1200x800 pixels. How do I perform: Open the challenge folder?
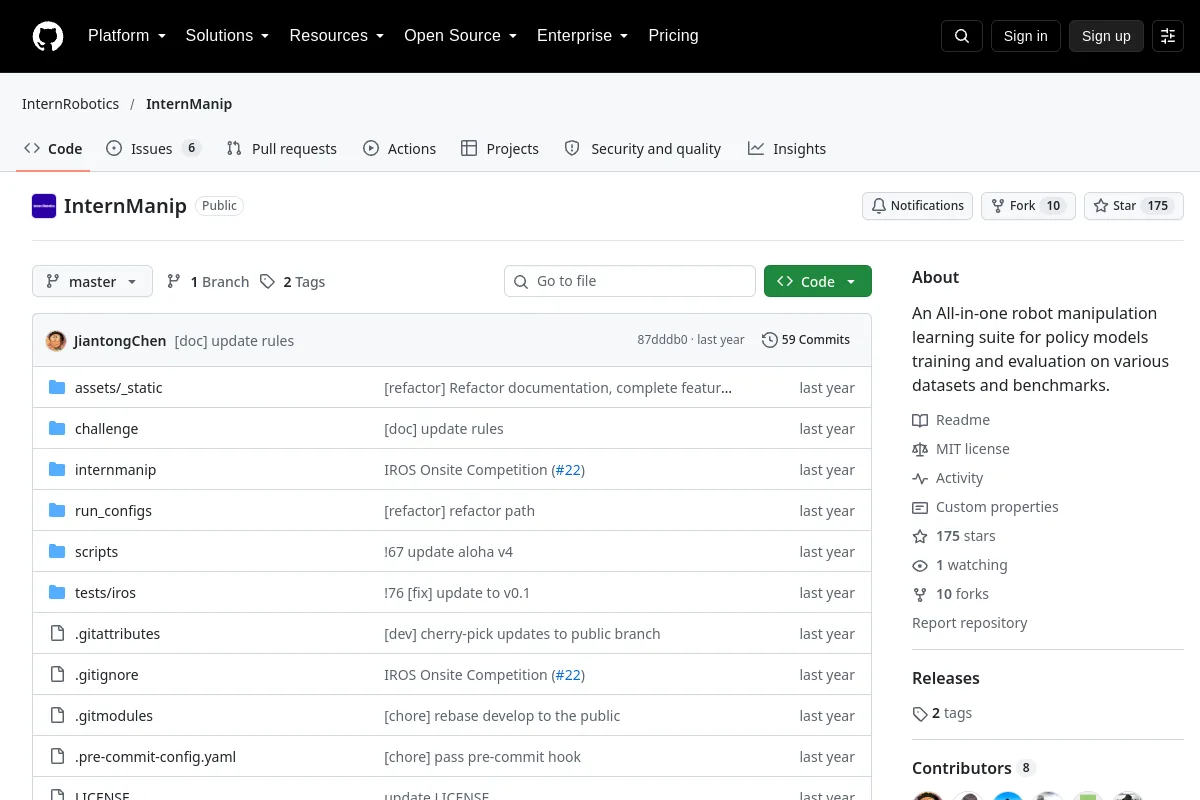[106, 429]
